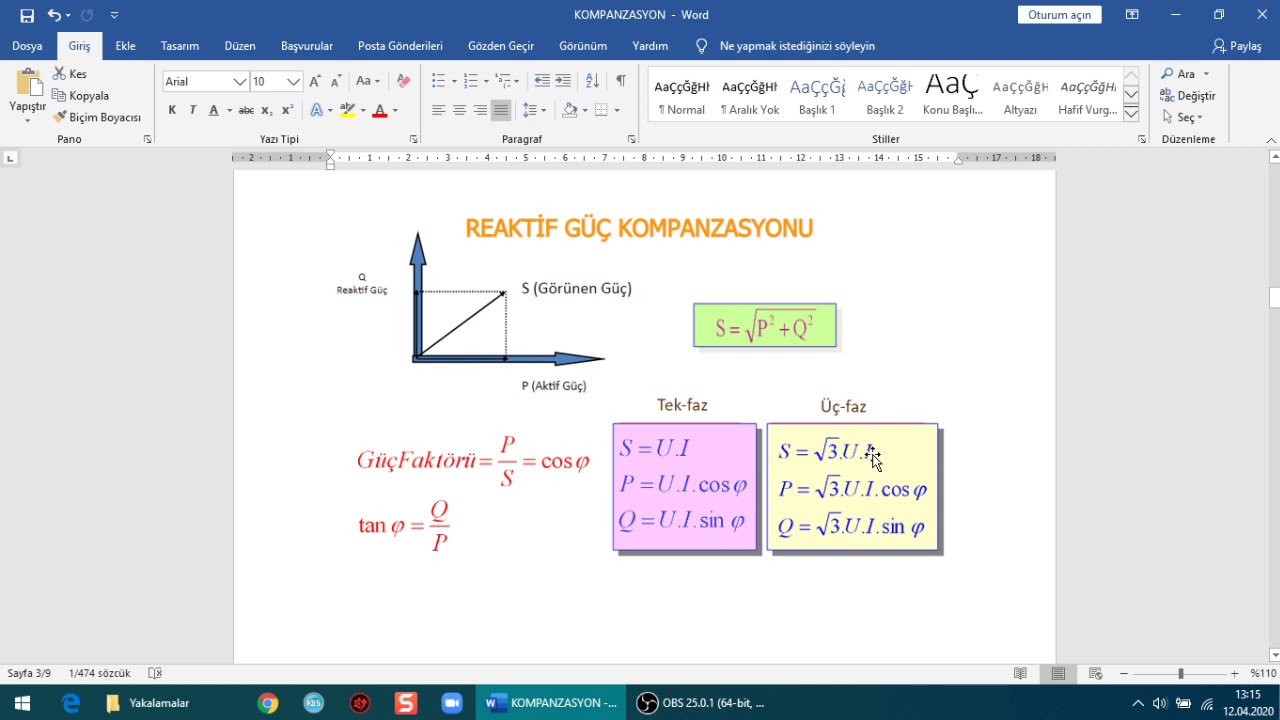Toggle subscript formatting
Screen dimensions: 1280x720
(267, 110)
